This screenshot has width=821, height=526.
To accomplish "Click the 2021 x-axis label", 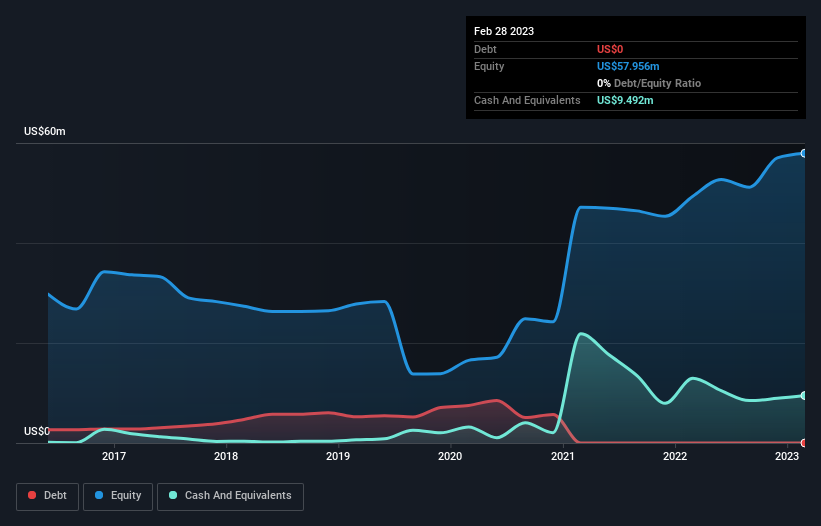I will [563, 456].
